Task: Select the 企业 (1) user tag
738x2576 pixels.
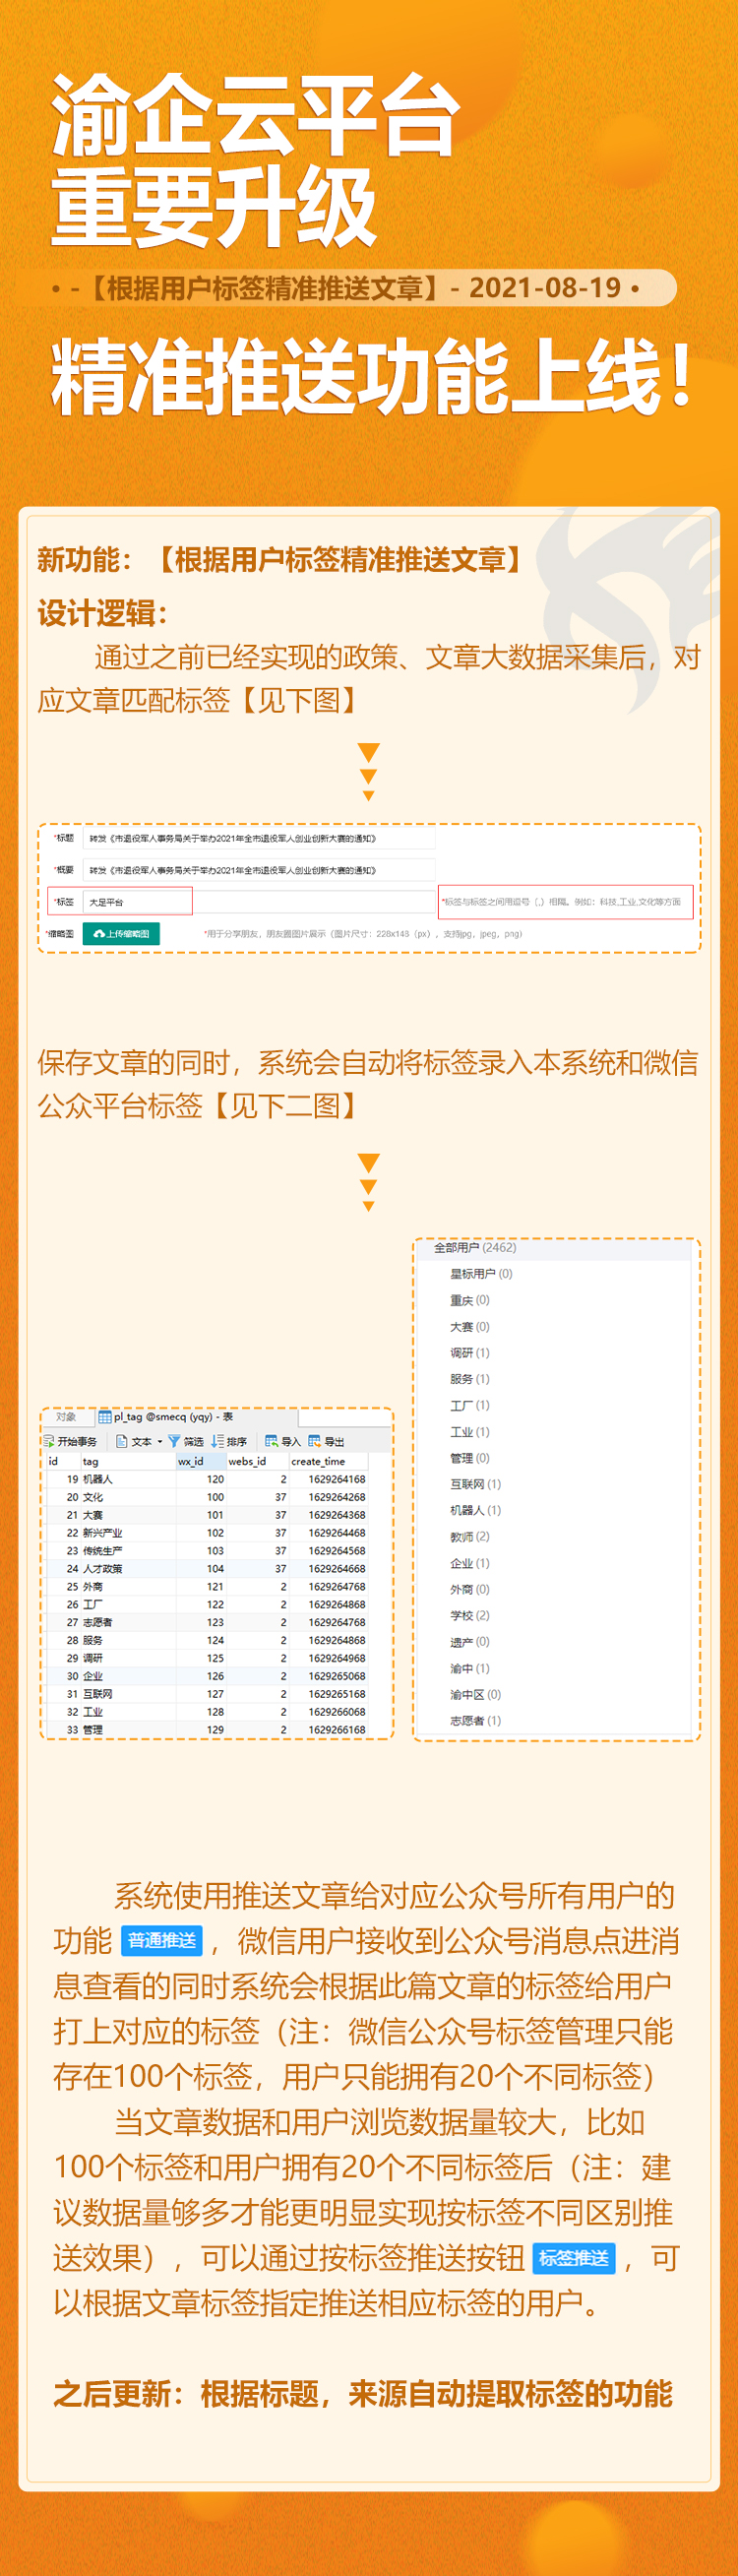Action: click(x=470, y=1562)
